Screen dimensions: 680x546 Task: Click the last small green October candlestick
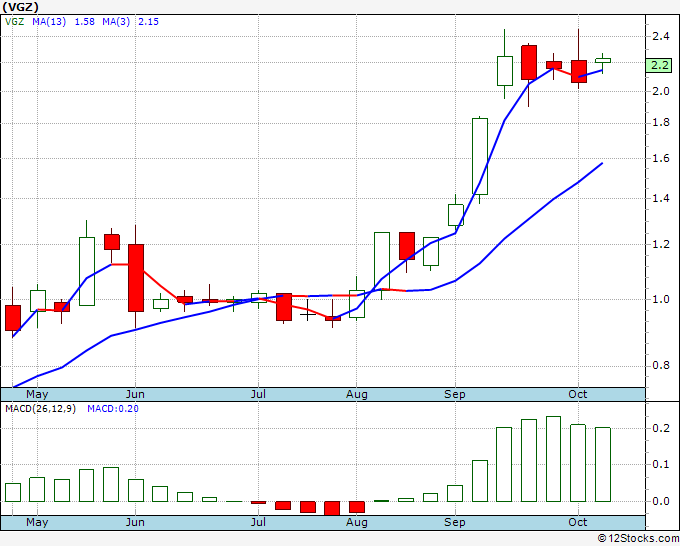point(603,61)
